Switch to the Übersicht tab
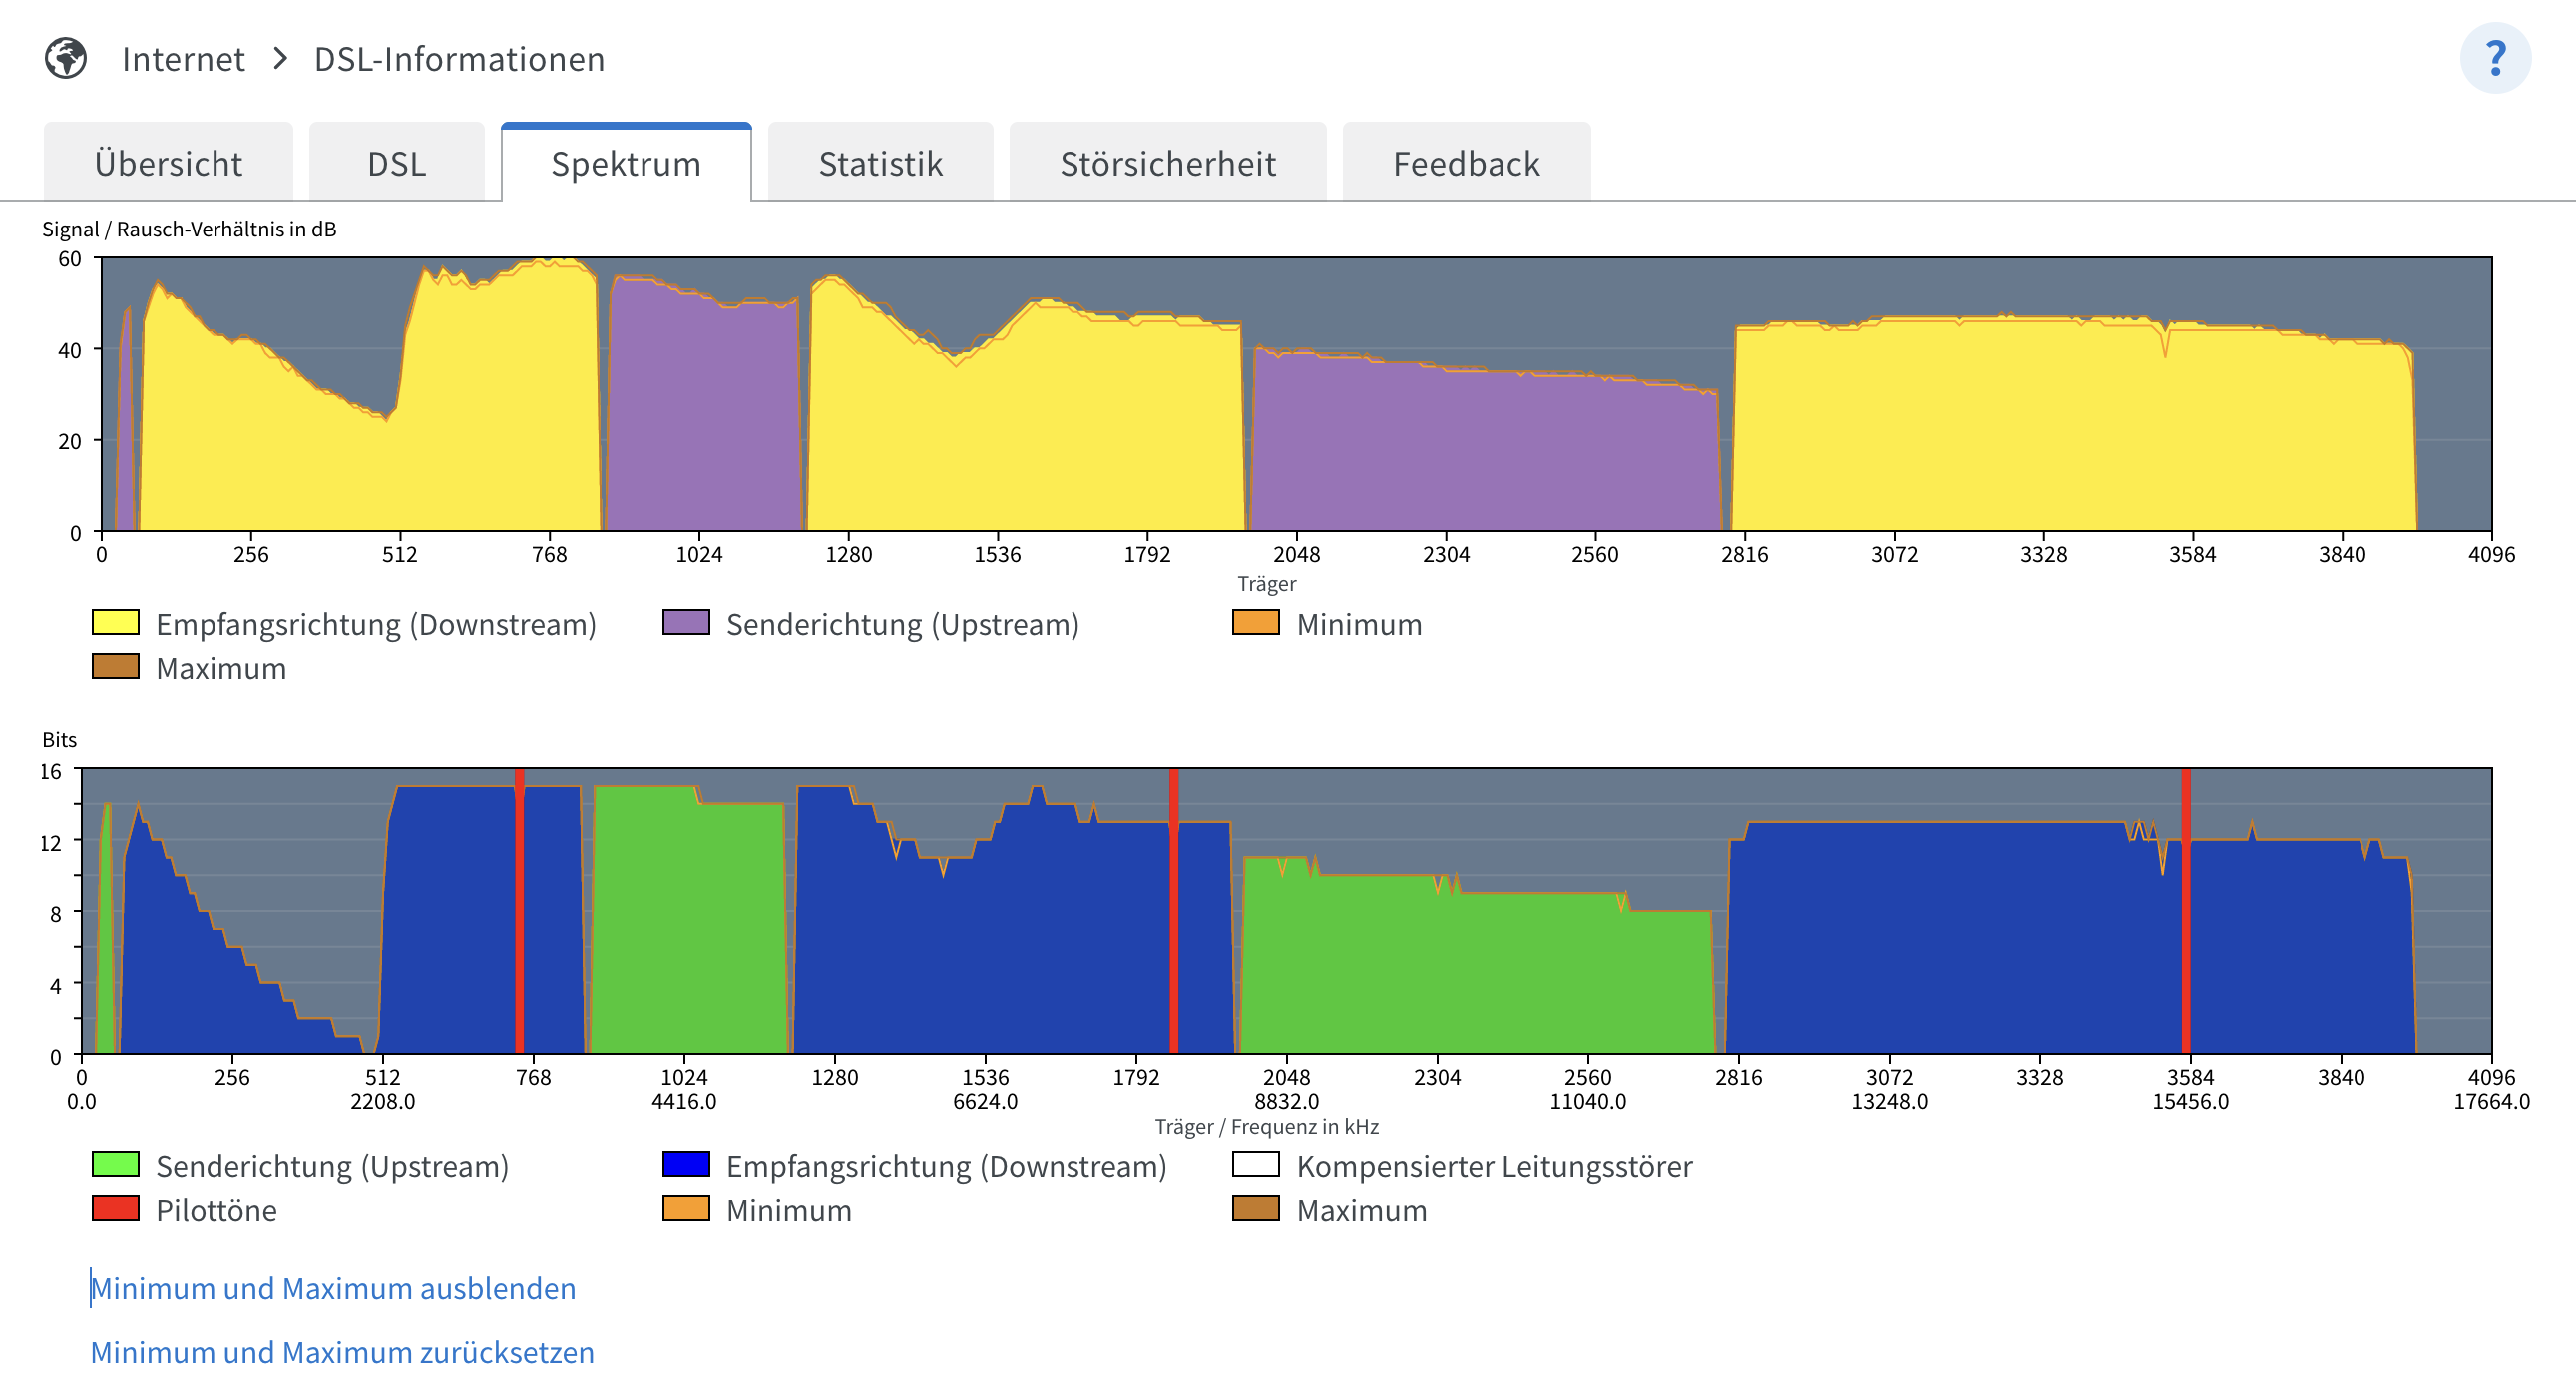Screen dimensions: 2576x1379 (x=168, y=163)
